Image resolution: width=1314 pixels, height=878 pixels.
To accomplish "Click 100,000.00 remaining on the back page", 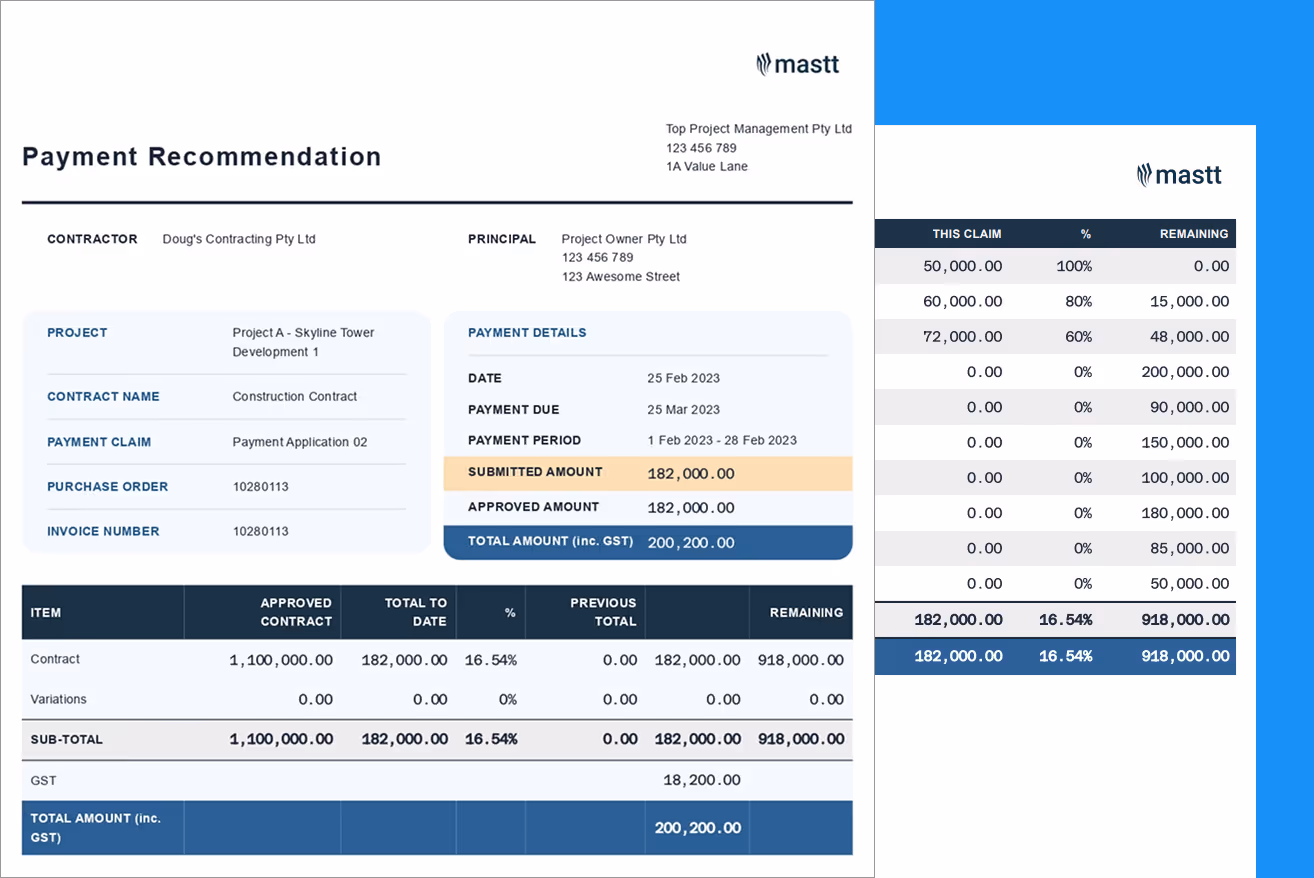I will [1186, 478].
